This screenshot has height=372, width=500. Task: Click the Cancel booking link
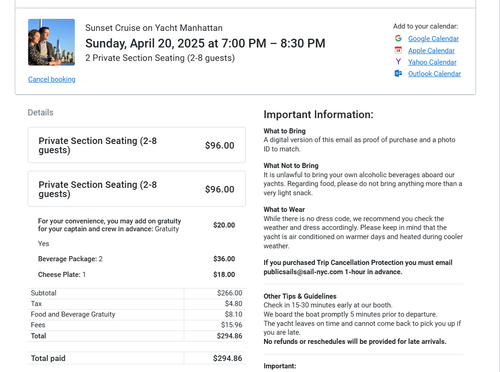coord(52,79)
